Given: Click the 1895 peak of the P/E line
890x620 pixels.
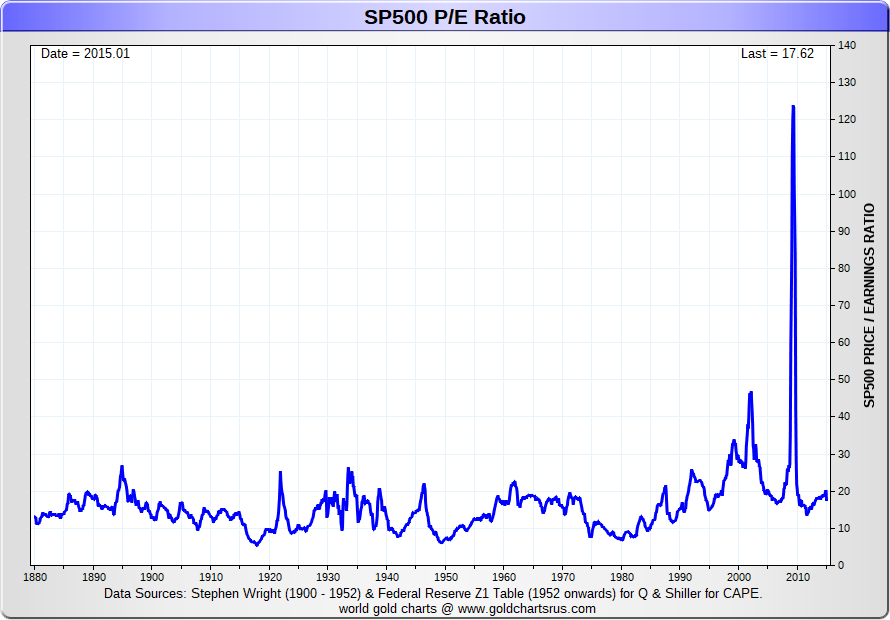Looking at the screenshot, I should [x=122, y=467].
